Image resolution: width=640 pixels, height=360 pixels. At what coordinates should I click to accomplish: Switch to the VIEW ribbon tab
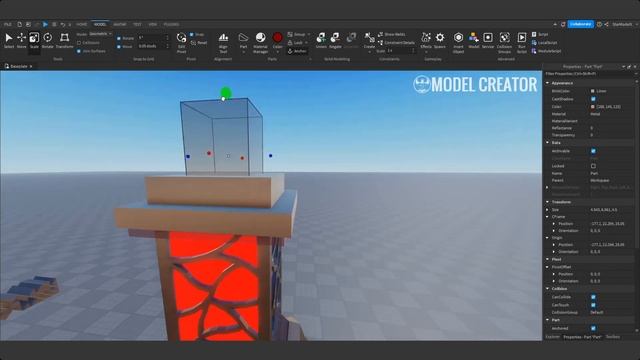point(153,24)
